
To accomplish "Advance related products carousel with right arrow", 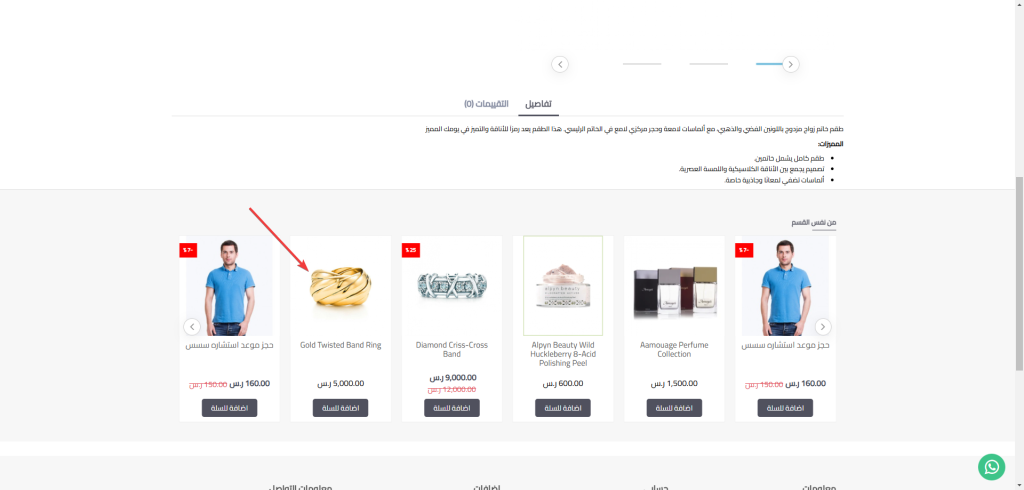I will (824, 327).
